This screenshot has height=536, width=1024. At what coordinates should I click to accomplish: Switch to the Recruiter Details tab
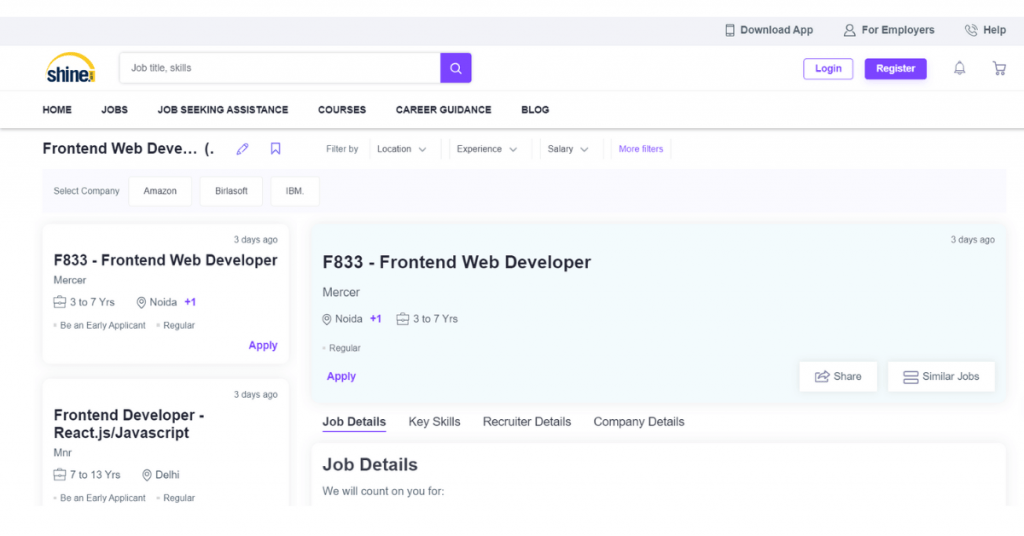pyautogui.click(x=526, y=422)
